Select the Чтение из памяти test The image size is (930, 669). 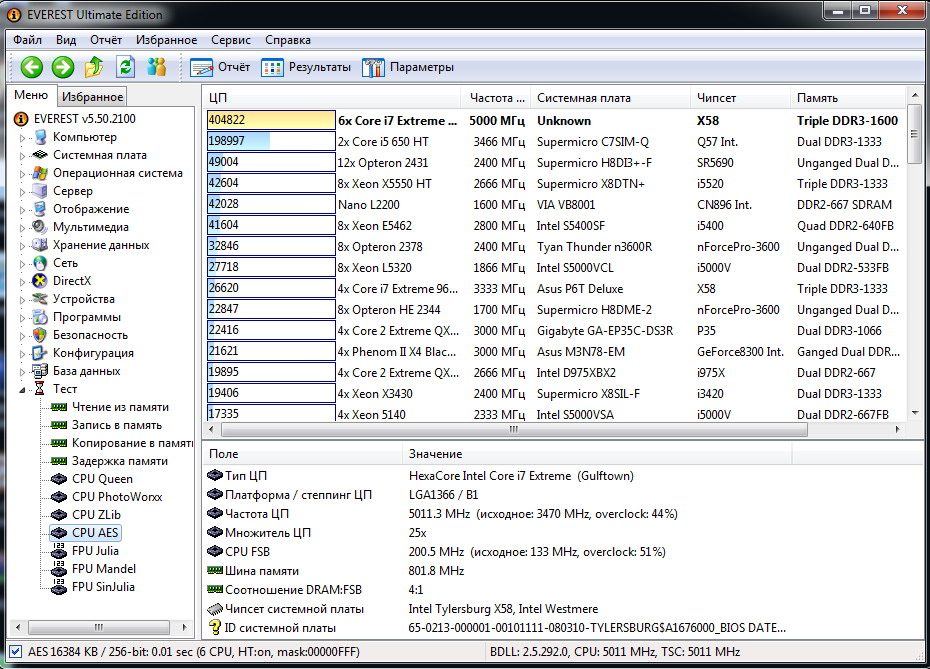click(x=120, y=407)
